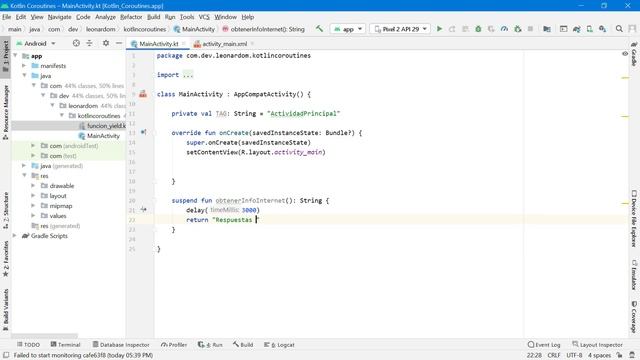Open the profiler gauge icon in toolbar
Image resolution: width=640 pixels, height=360 pixels.
click(x=504, y=29)
